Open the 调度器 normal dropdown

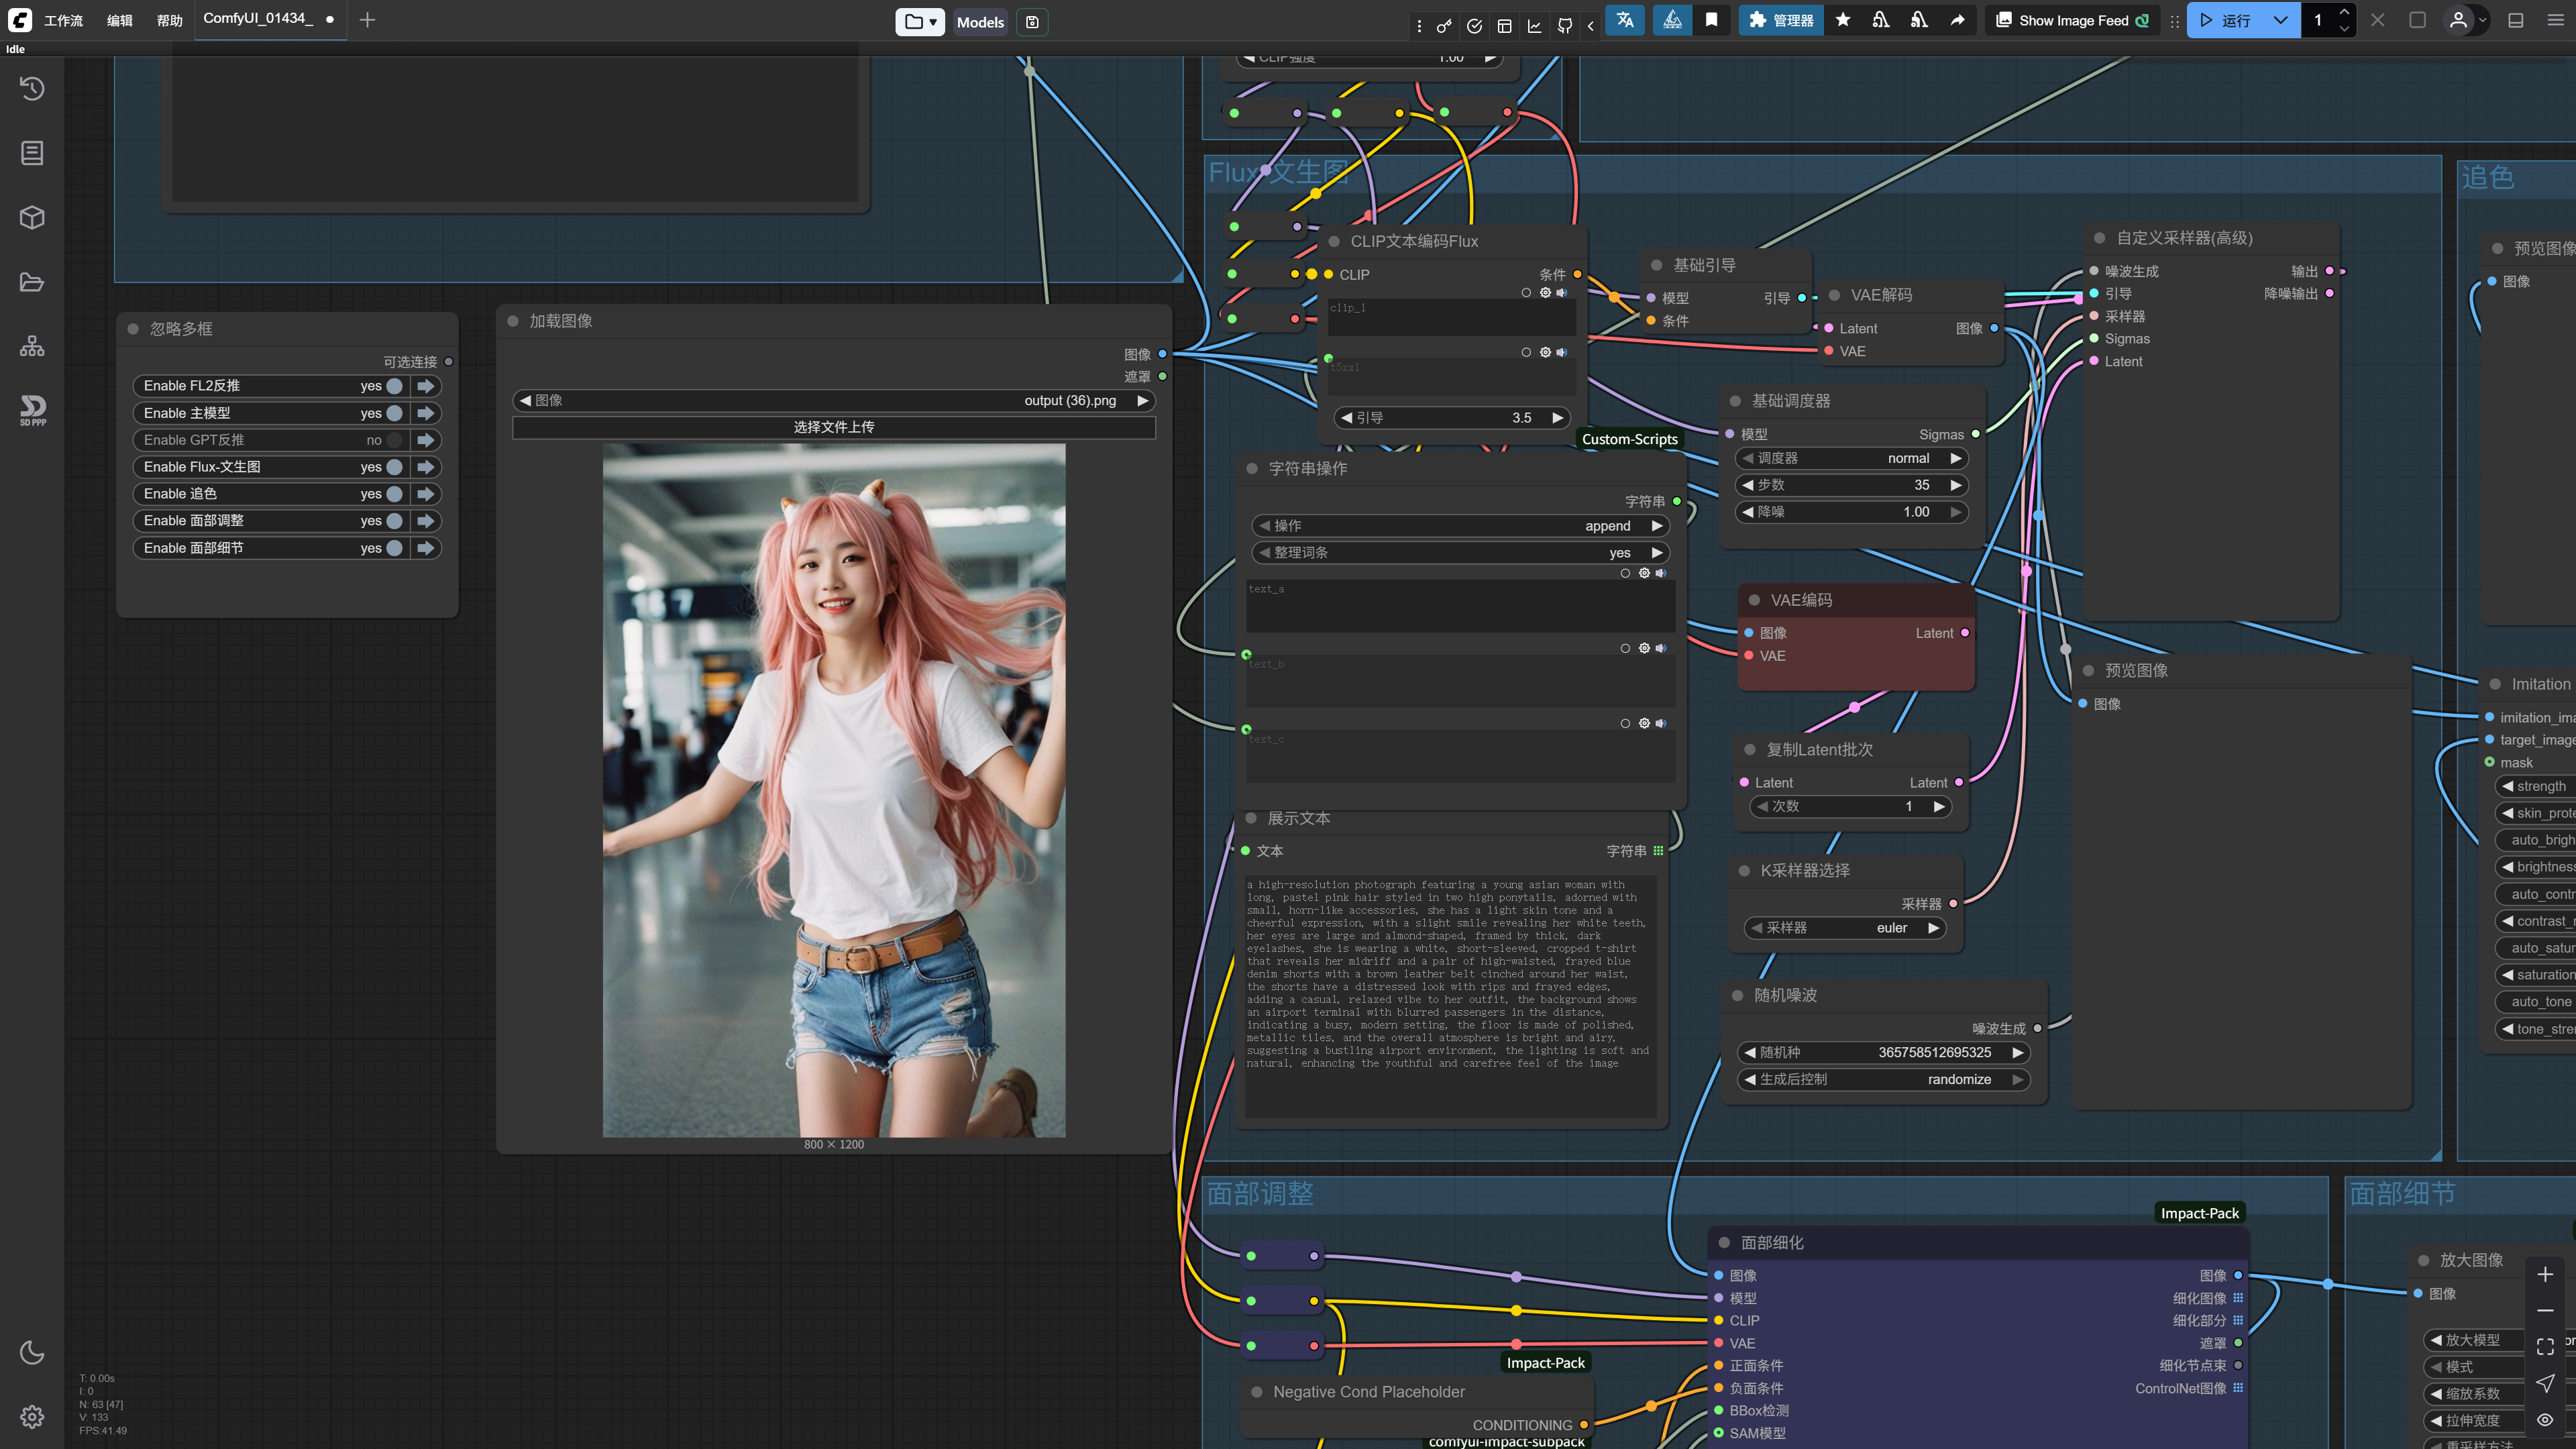click(x=1850, y=458)
